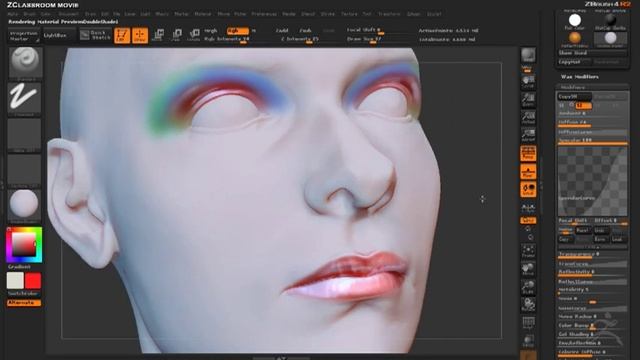640x360 pixels.
Task: Toggle the Edit mode button
Action: (x=122, y=36)
